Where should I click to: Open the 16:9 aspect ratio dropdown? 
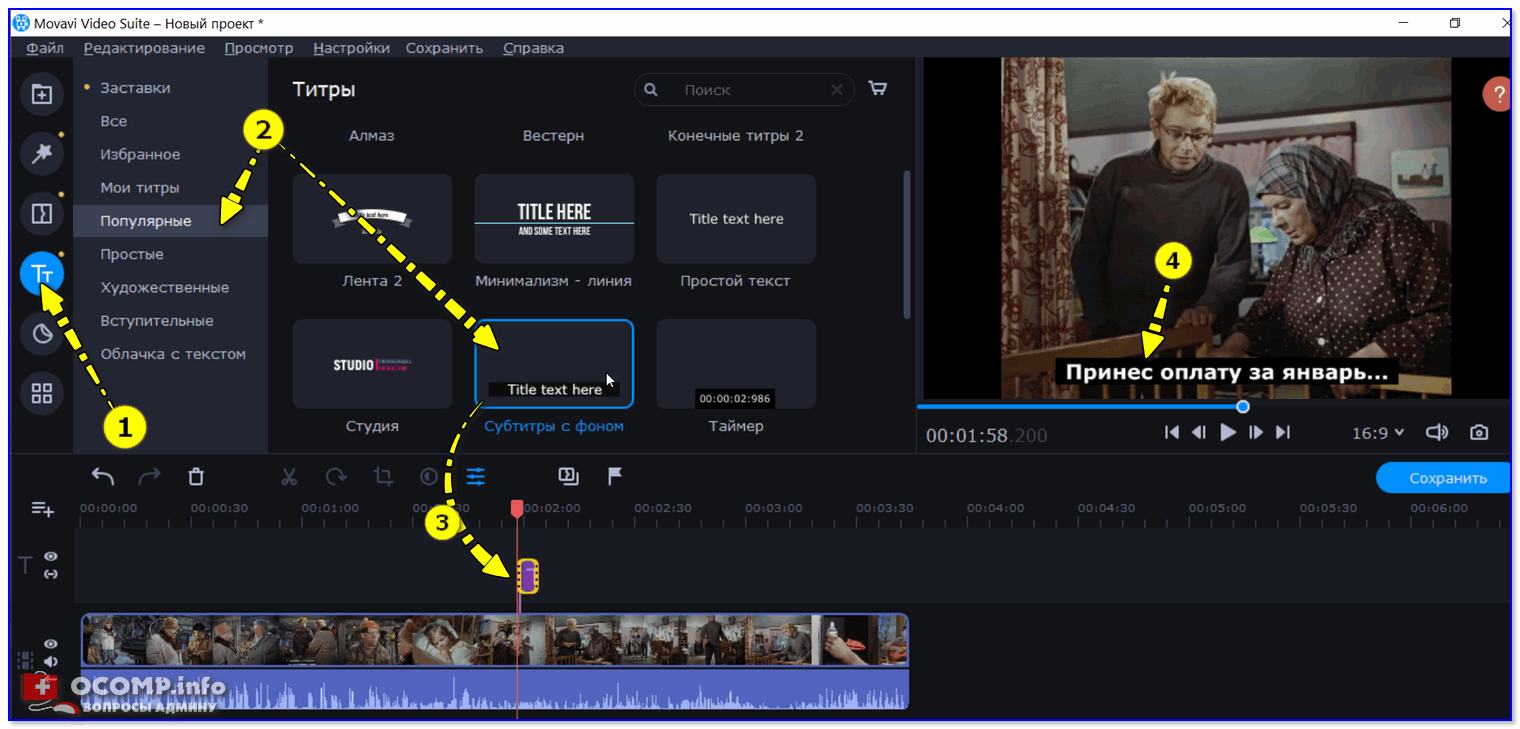[1378, 433]
